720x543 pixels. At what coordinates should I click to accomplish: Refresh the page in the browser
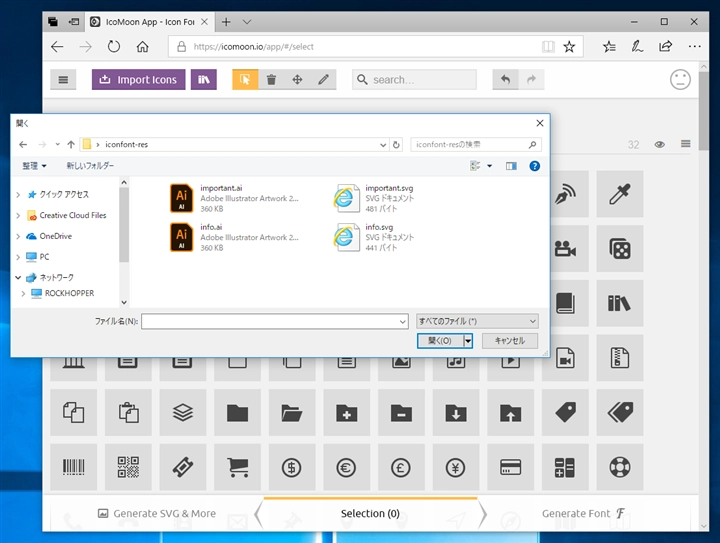point(113,46)
